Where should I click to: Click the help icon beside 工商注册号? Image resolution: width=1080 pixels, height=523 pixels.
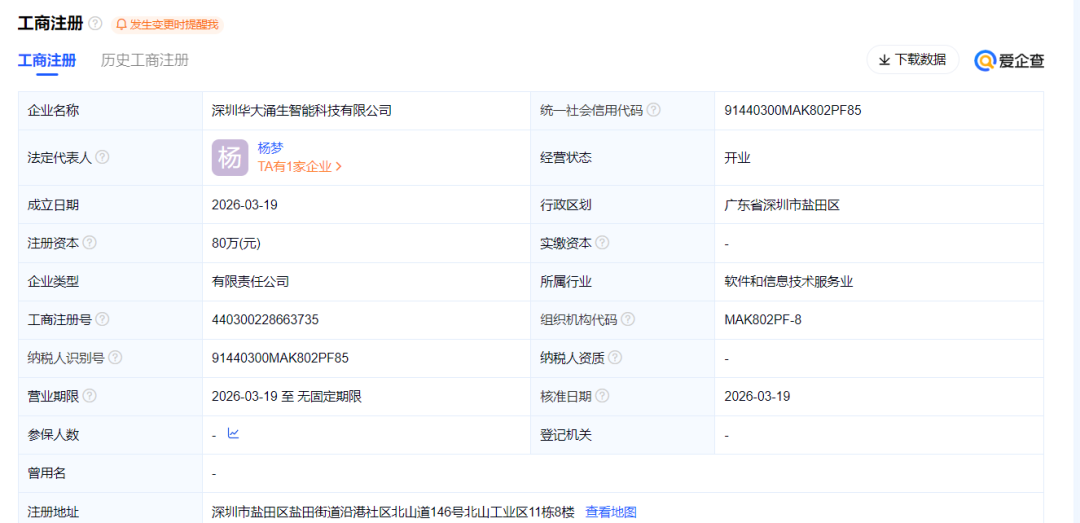102,320
